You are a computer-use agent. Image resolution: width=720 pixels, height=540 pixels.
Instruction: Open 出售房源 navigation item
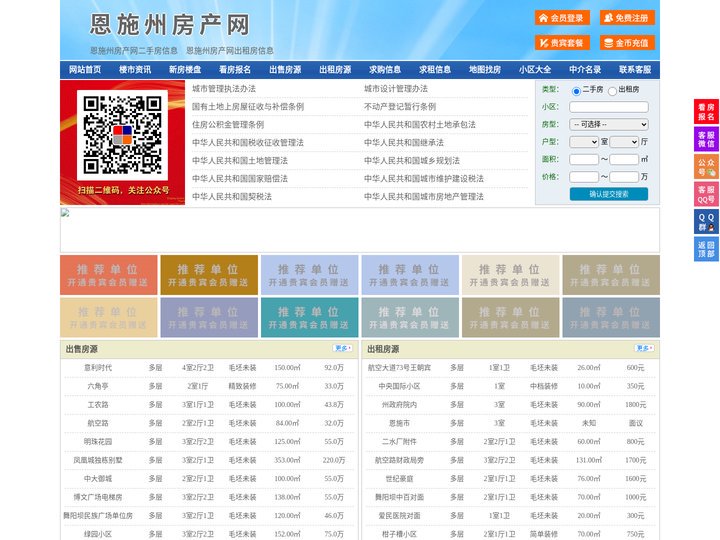pos(285,70)
